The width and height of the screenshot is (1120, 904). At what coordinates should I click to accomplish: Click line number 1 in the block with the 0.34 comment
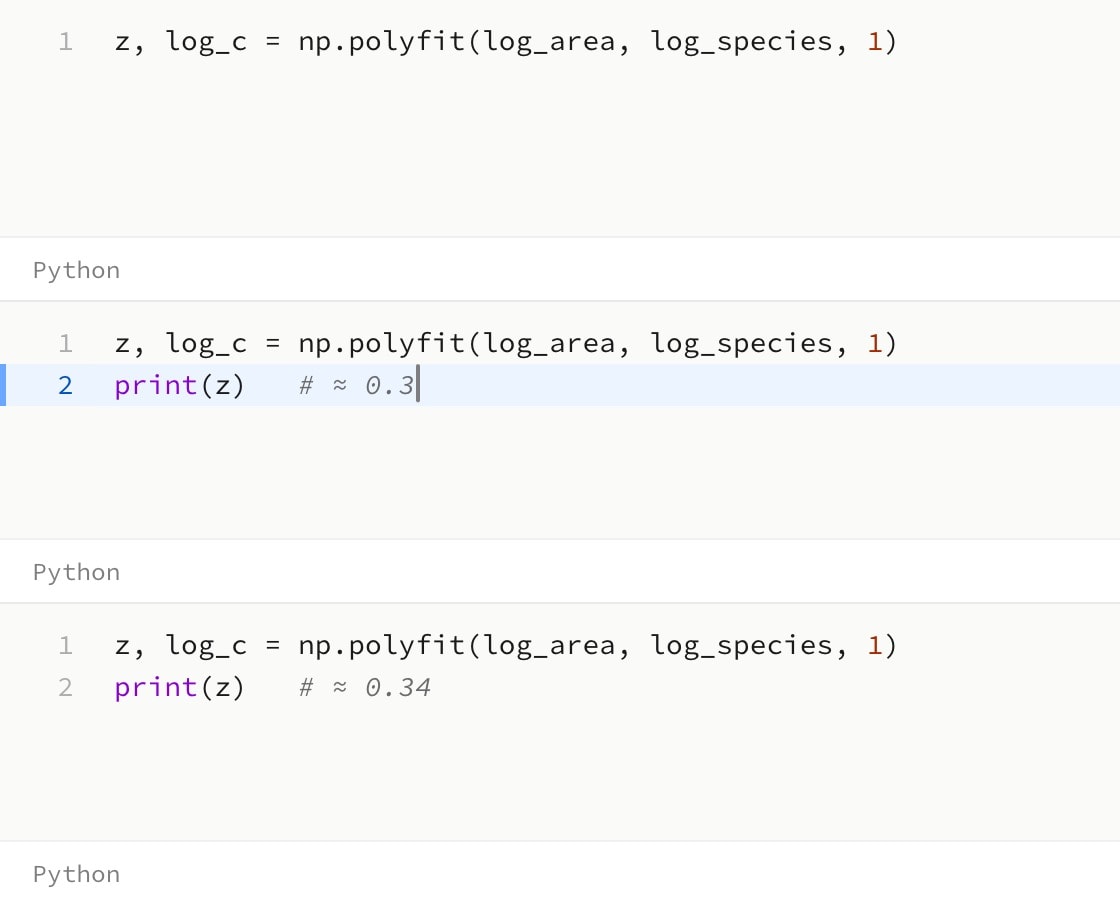tap(66, 646)
